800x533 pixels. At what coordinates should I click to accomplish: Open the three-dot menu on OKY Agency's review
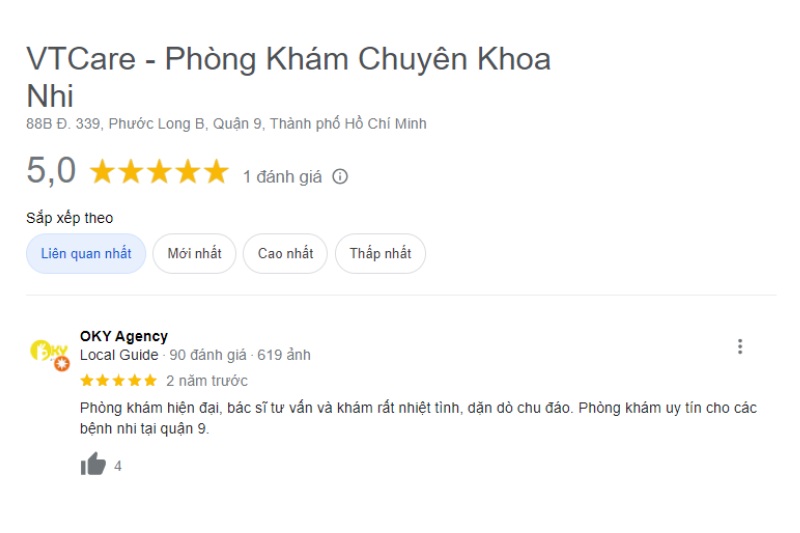(x=740, y=346)
